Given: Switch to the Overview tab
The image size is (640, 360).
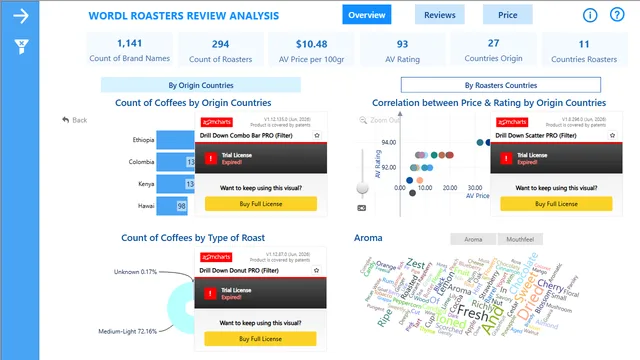Looking at the screenshot, I should (x=367, y=15).
